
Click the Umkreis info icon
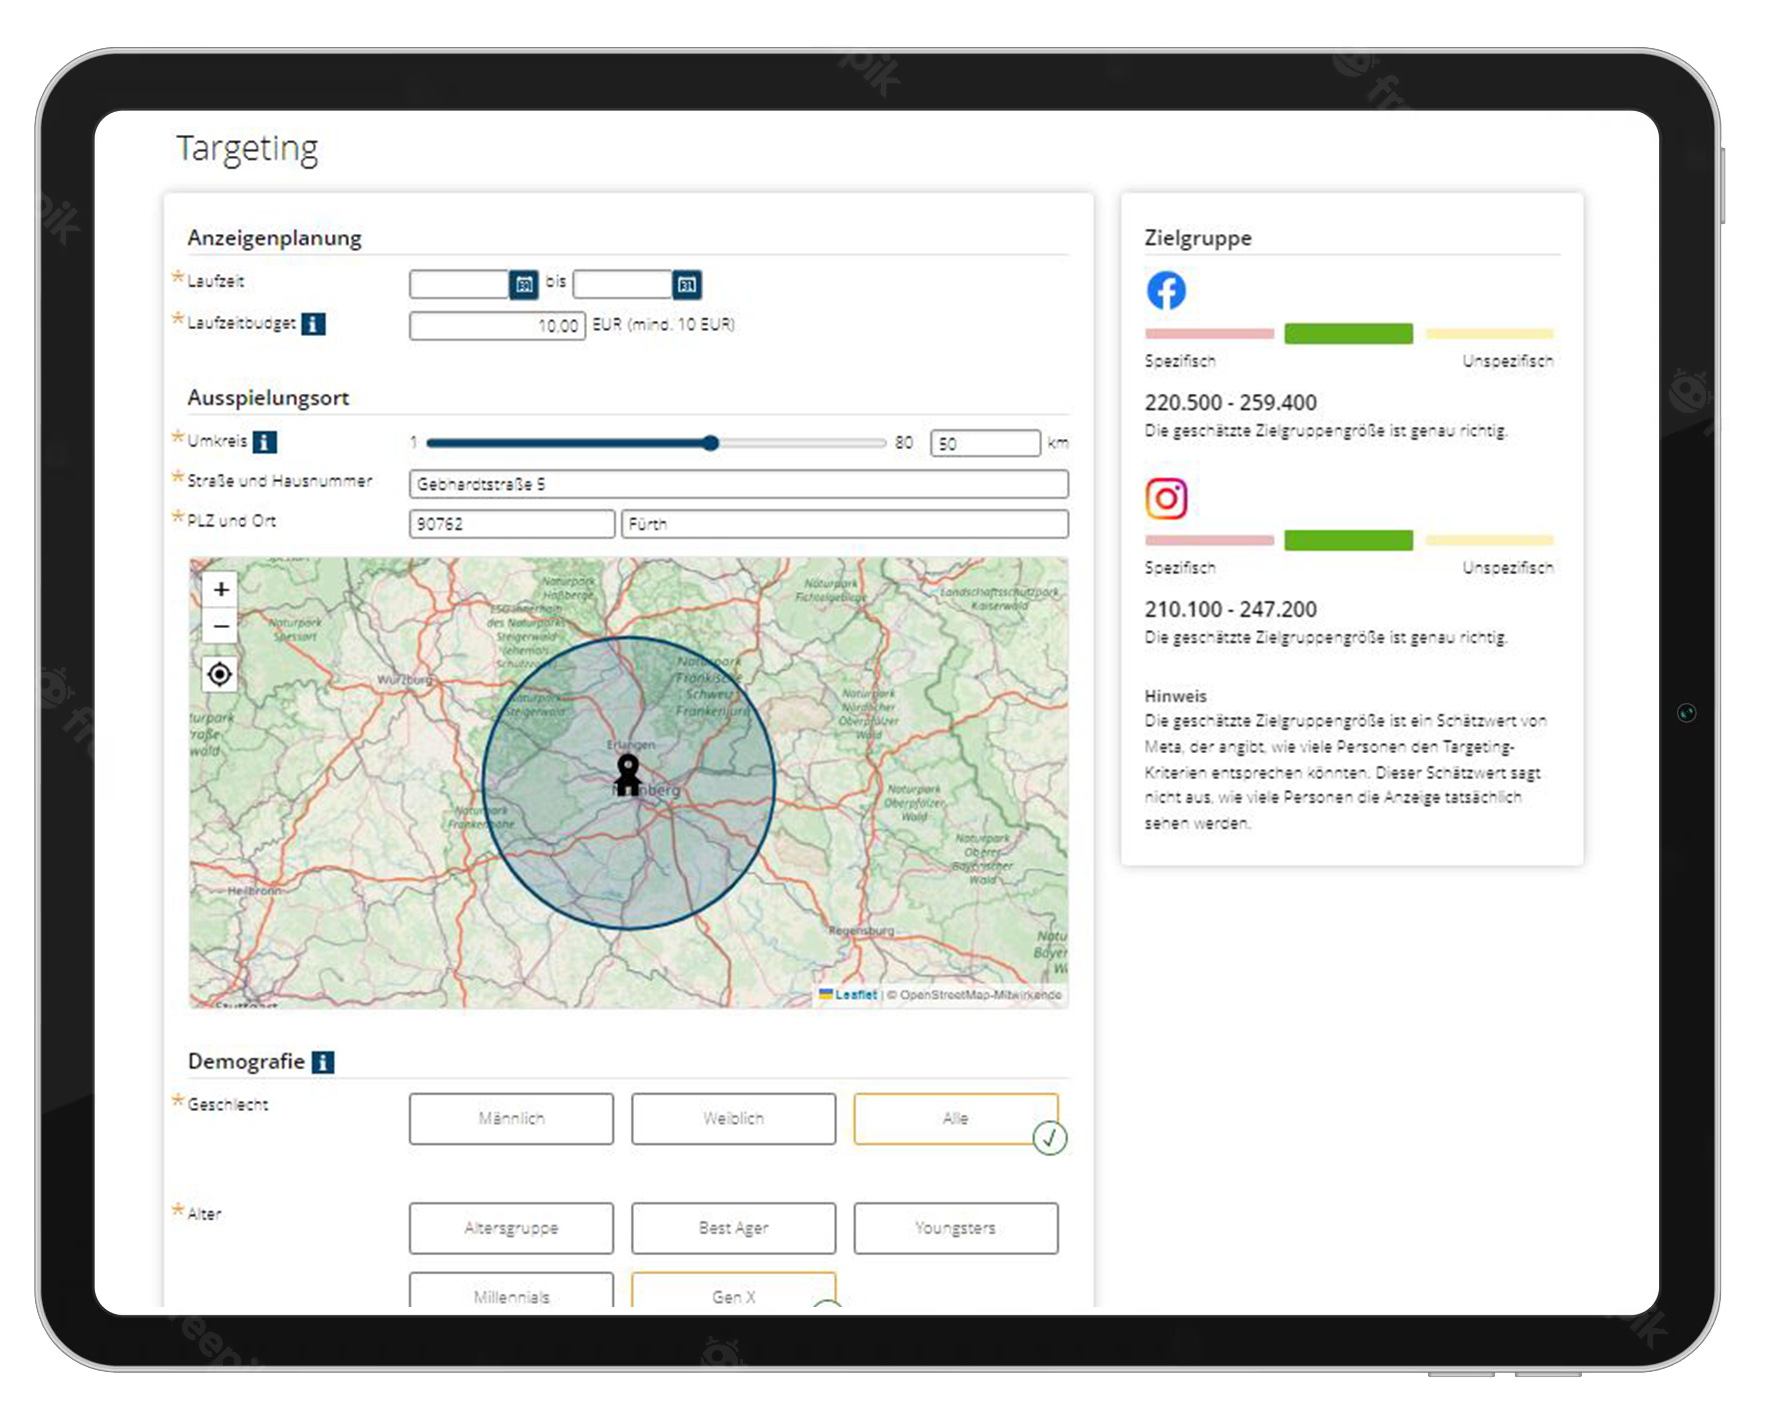pos(265,441)
